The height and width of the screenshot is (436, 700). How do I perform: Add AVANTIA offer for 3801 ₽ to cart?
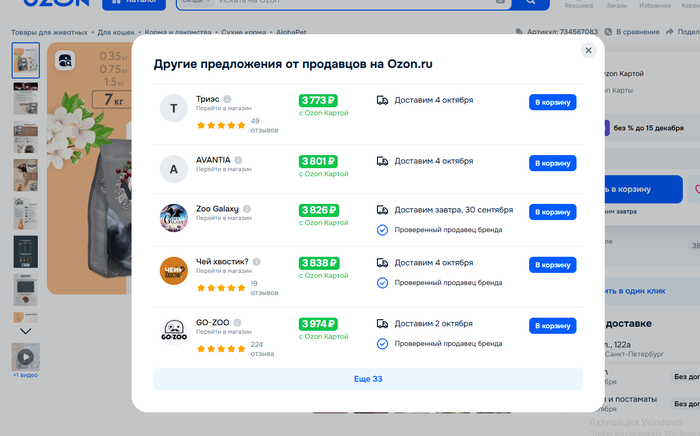coord(552,163)
